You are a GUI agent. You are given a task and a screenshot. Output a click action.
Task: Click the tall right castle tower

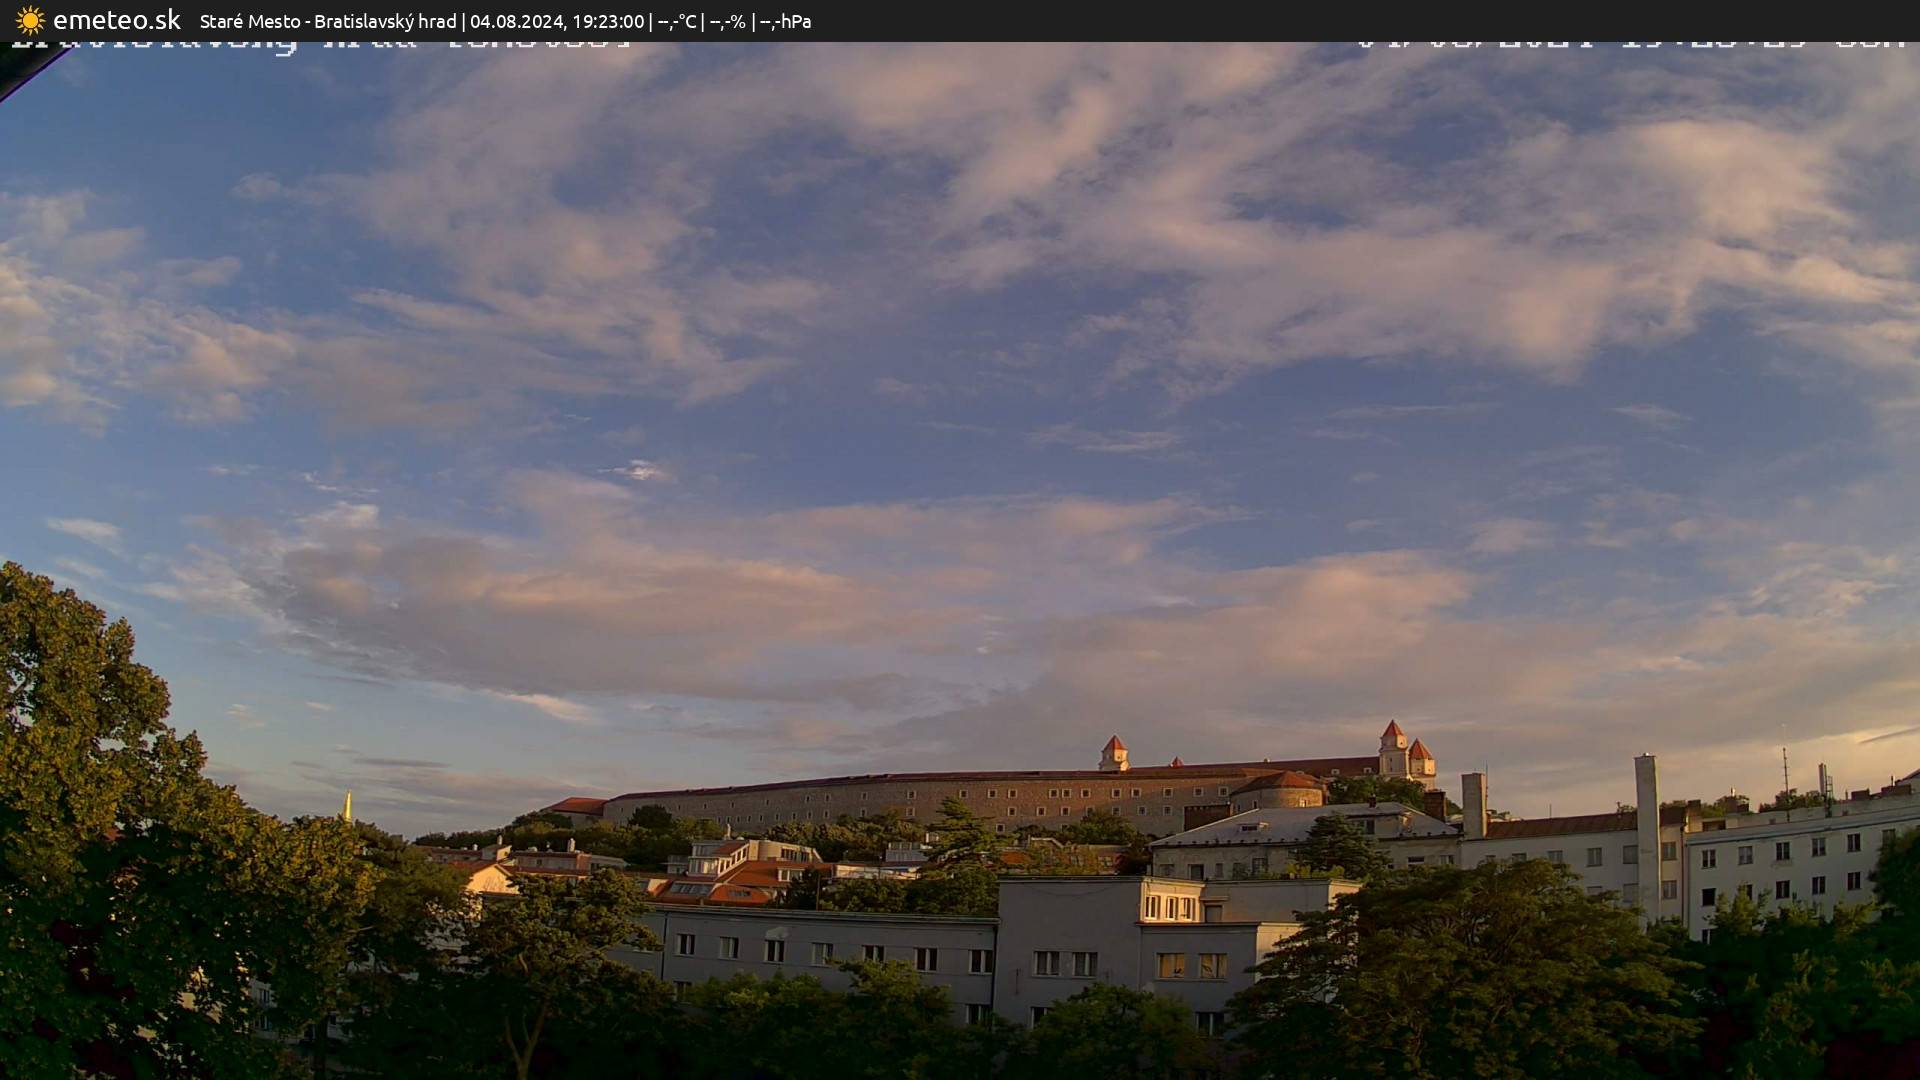1393,750
